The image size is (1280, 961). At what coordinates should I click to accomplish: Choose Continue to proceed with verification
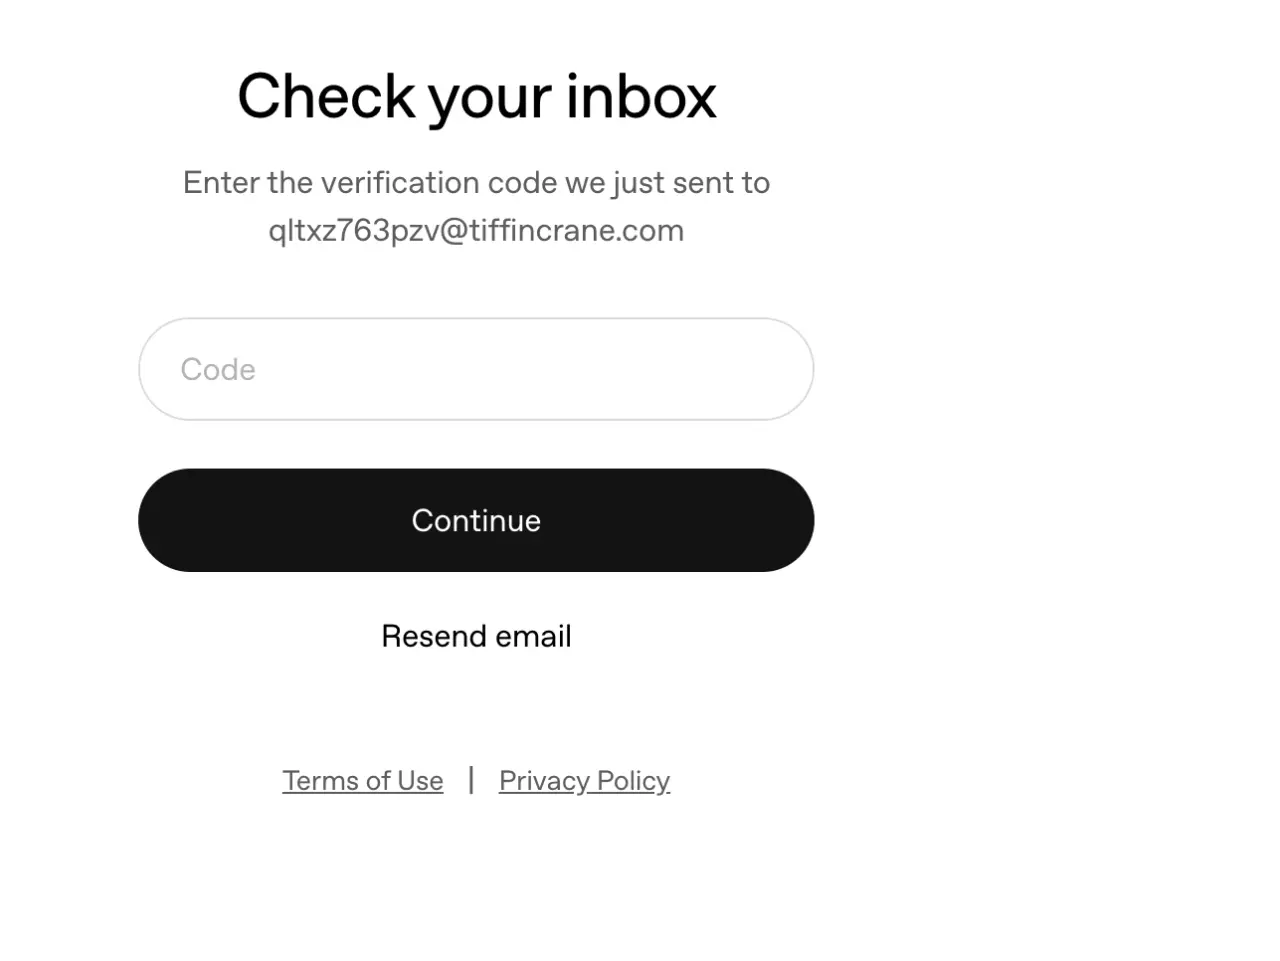(x=476, y=520)
